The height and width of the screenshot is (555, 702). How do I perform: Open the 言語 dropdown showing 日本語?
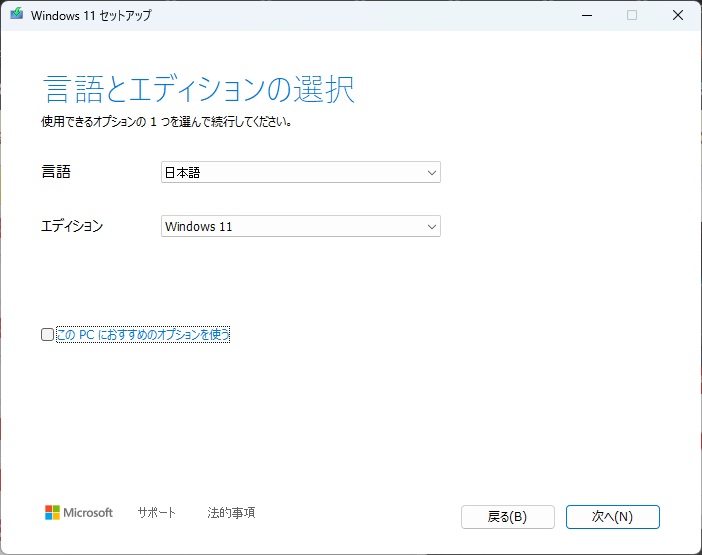tap(301, 172)
